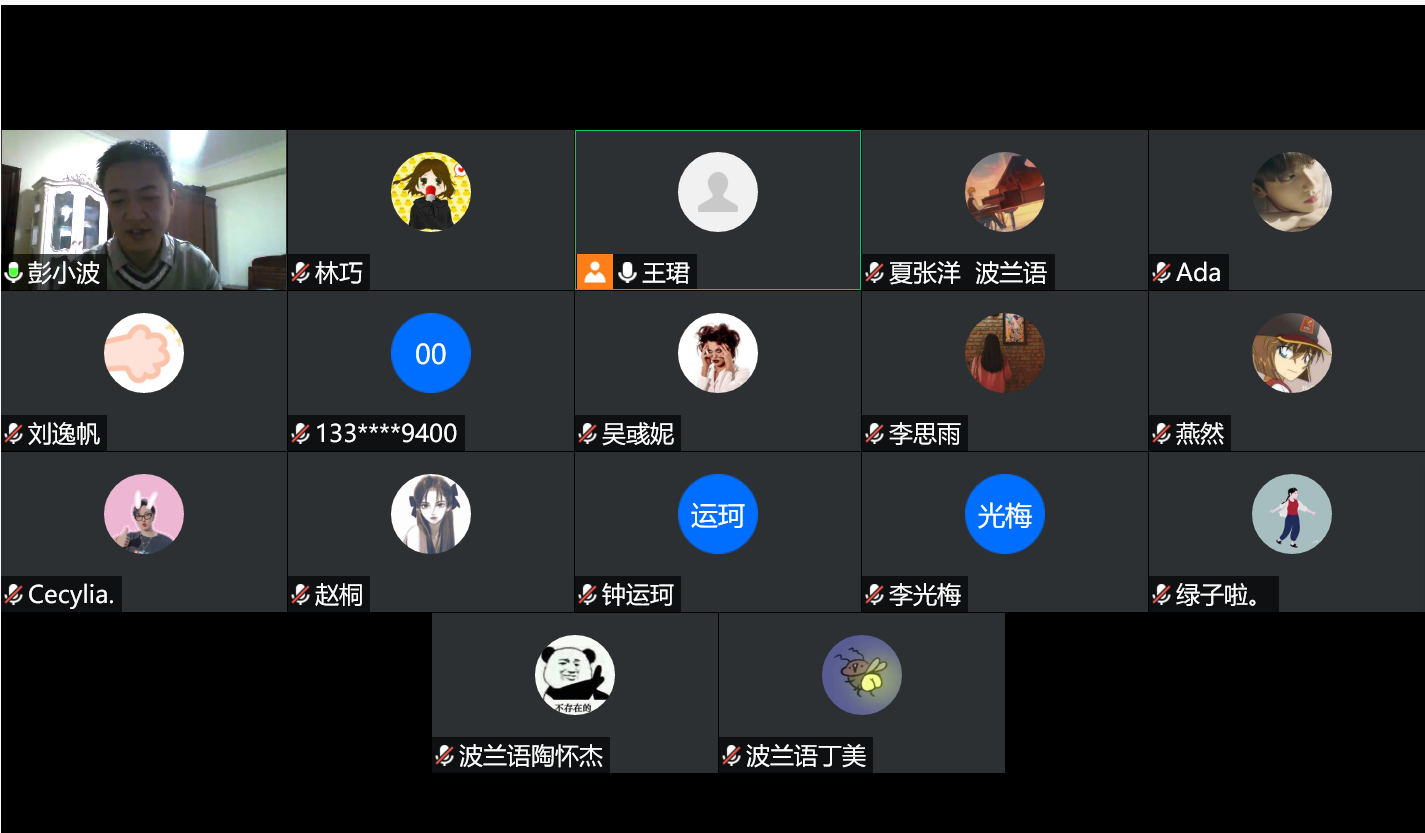1425x833 pixels.
Task: Click muted microphone icon beside Ada
Action: [1162, 273]
